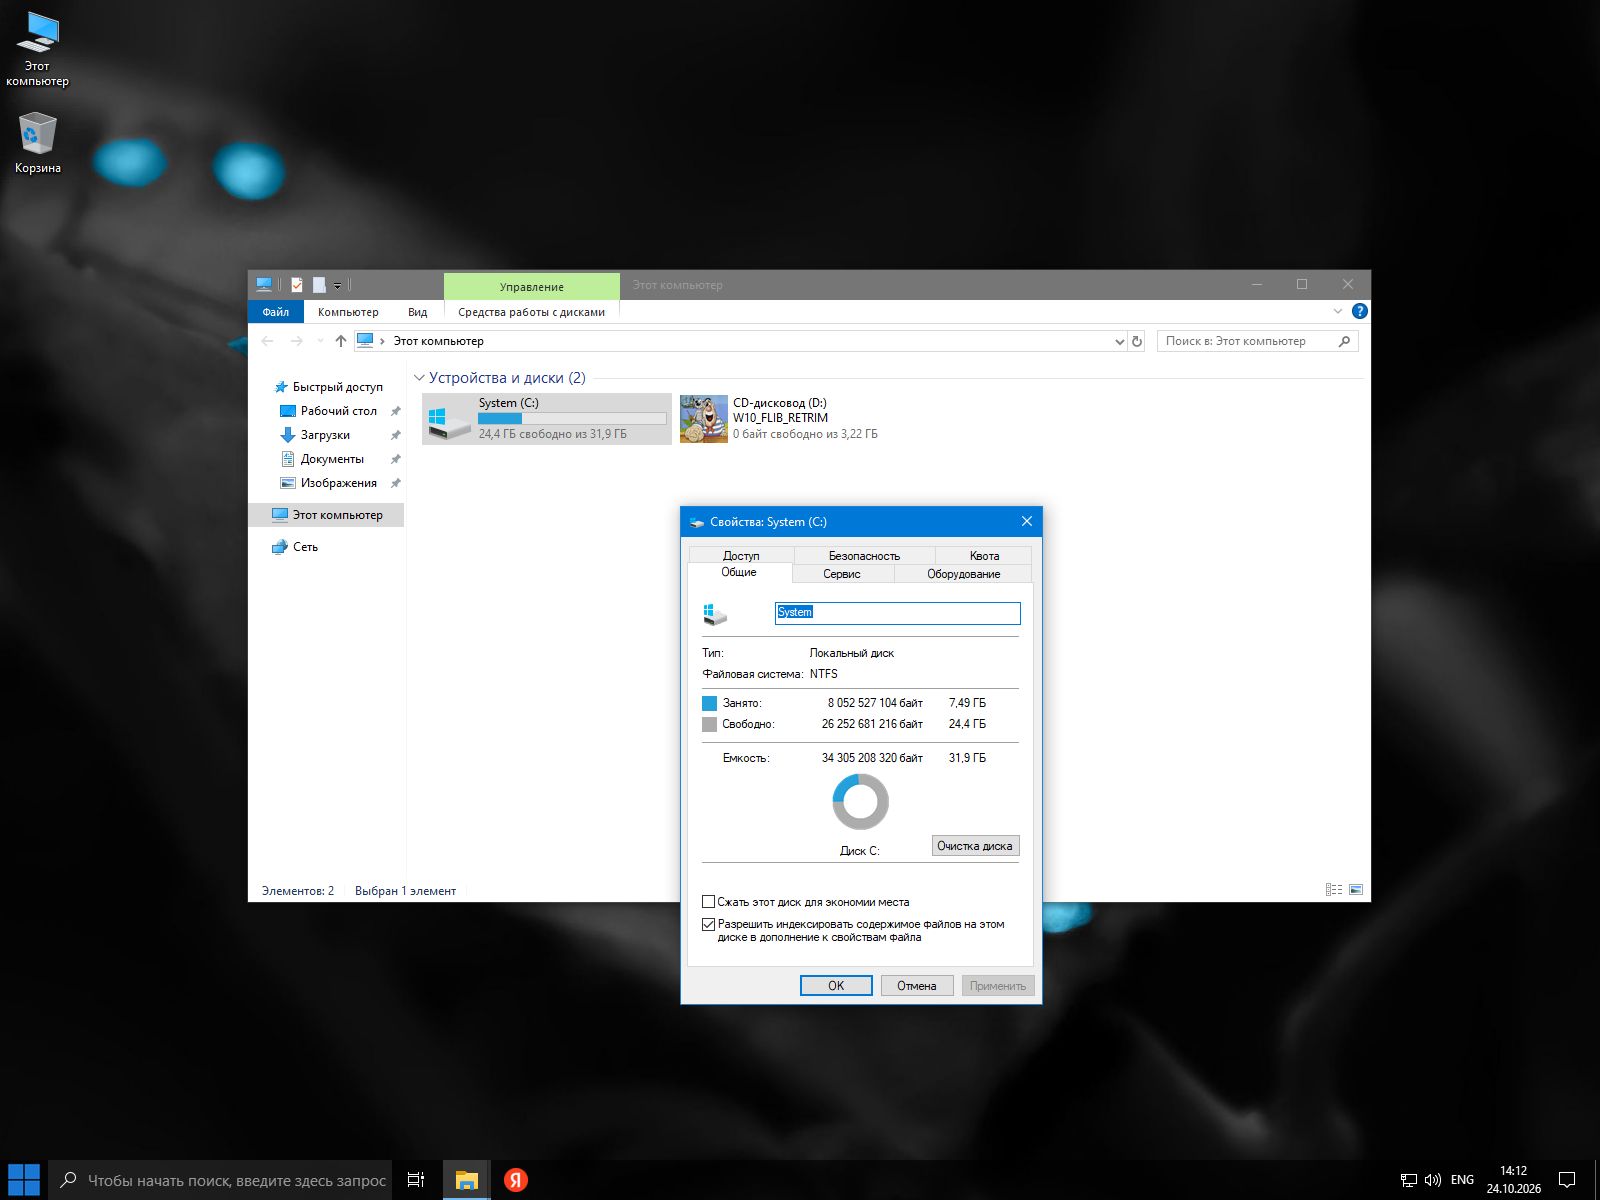Refresh the Explorer address bar
Screen dimensions: 1600x1200
1136,341
